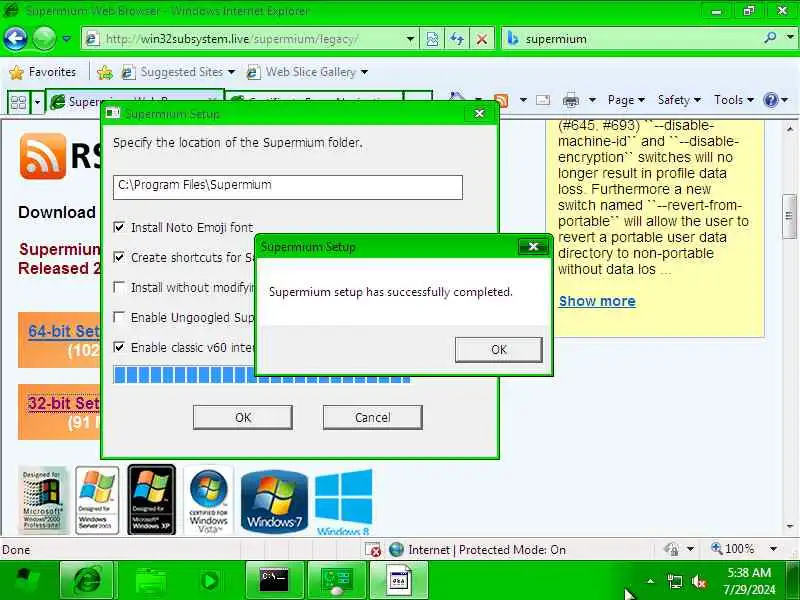The image size is (800, 600).
Task: Open the Favorites star button
Action: coord(43,72)
